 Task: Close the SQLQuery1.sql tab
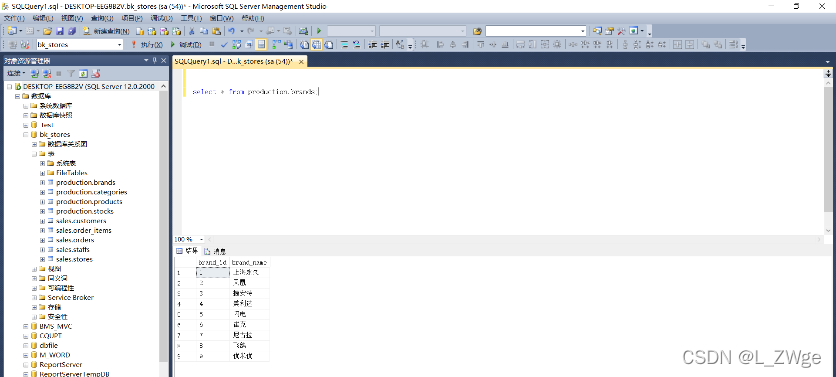[x=301, y=62]
